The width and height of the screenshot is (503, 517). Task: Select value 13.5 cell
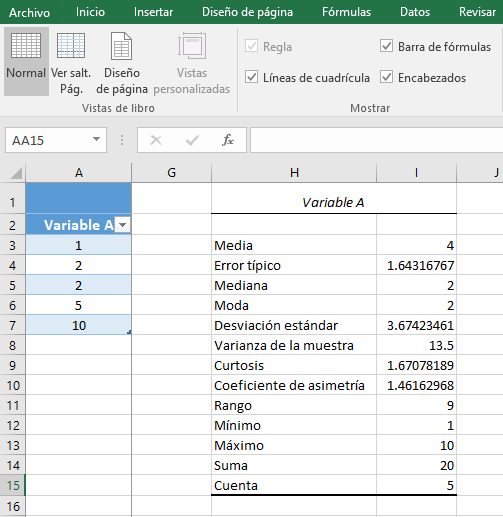pos(416,345)
